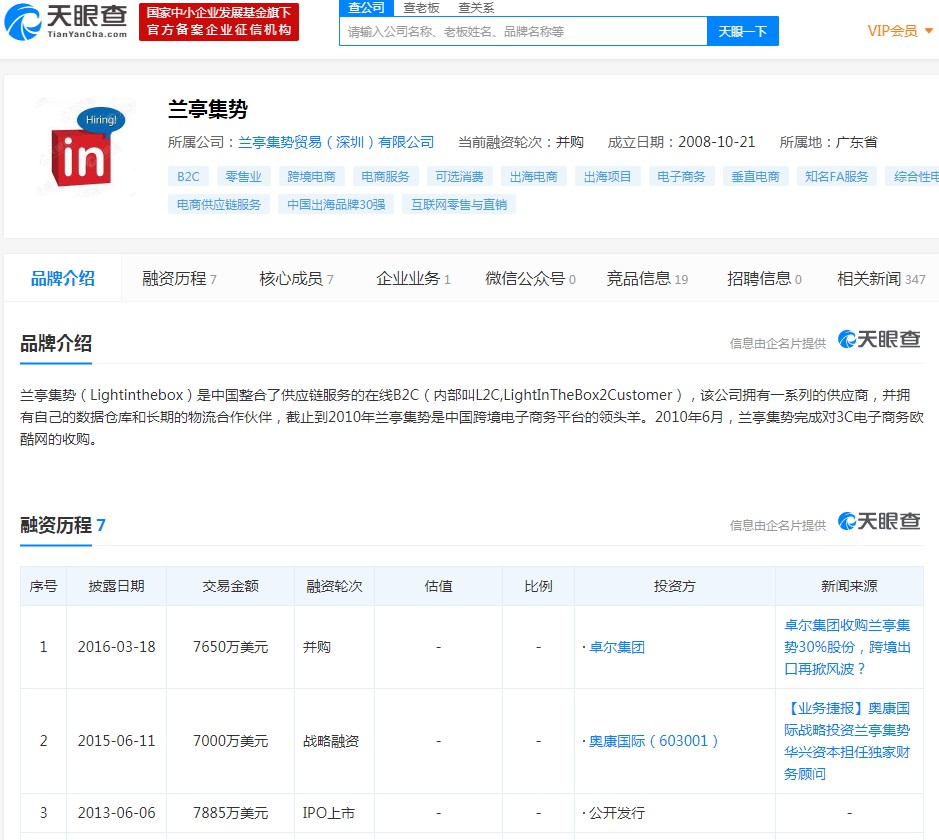The image size is (939, 840).
Task: Select the date cell 2013-06-06
Action: coord(116,813)
